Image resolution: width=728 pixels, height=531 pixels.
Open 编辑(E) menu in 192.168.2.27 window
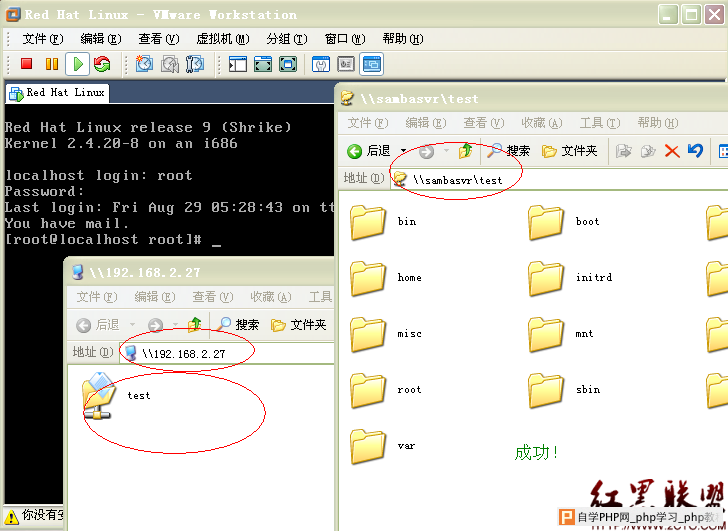(155, 297)
